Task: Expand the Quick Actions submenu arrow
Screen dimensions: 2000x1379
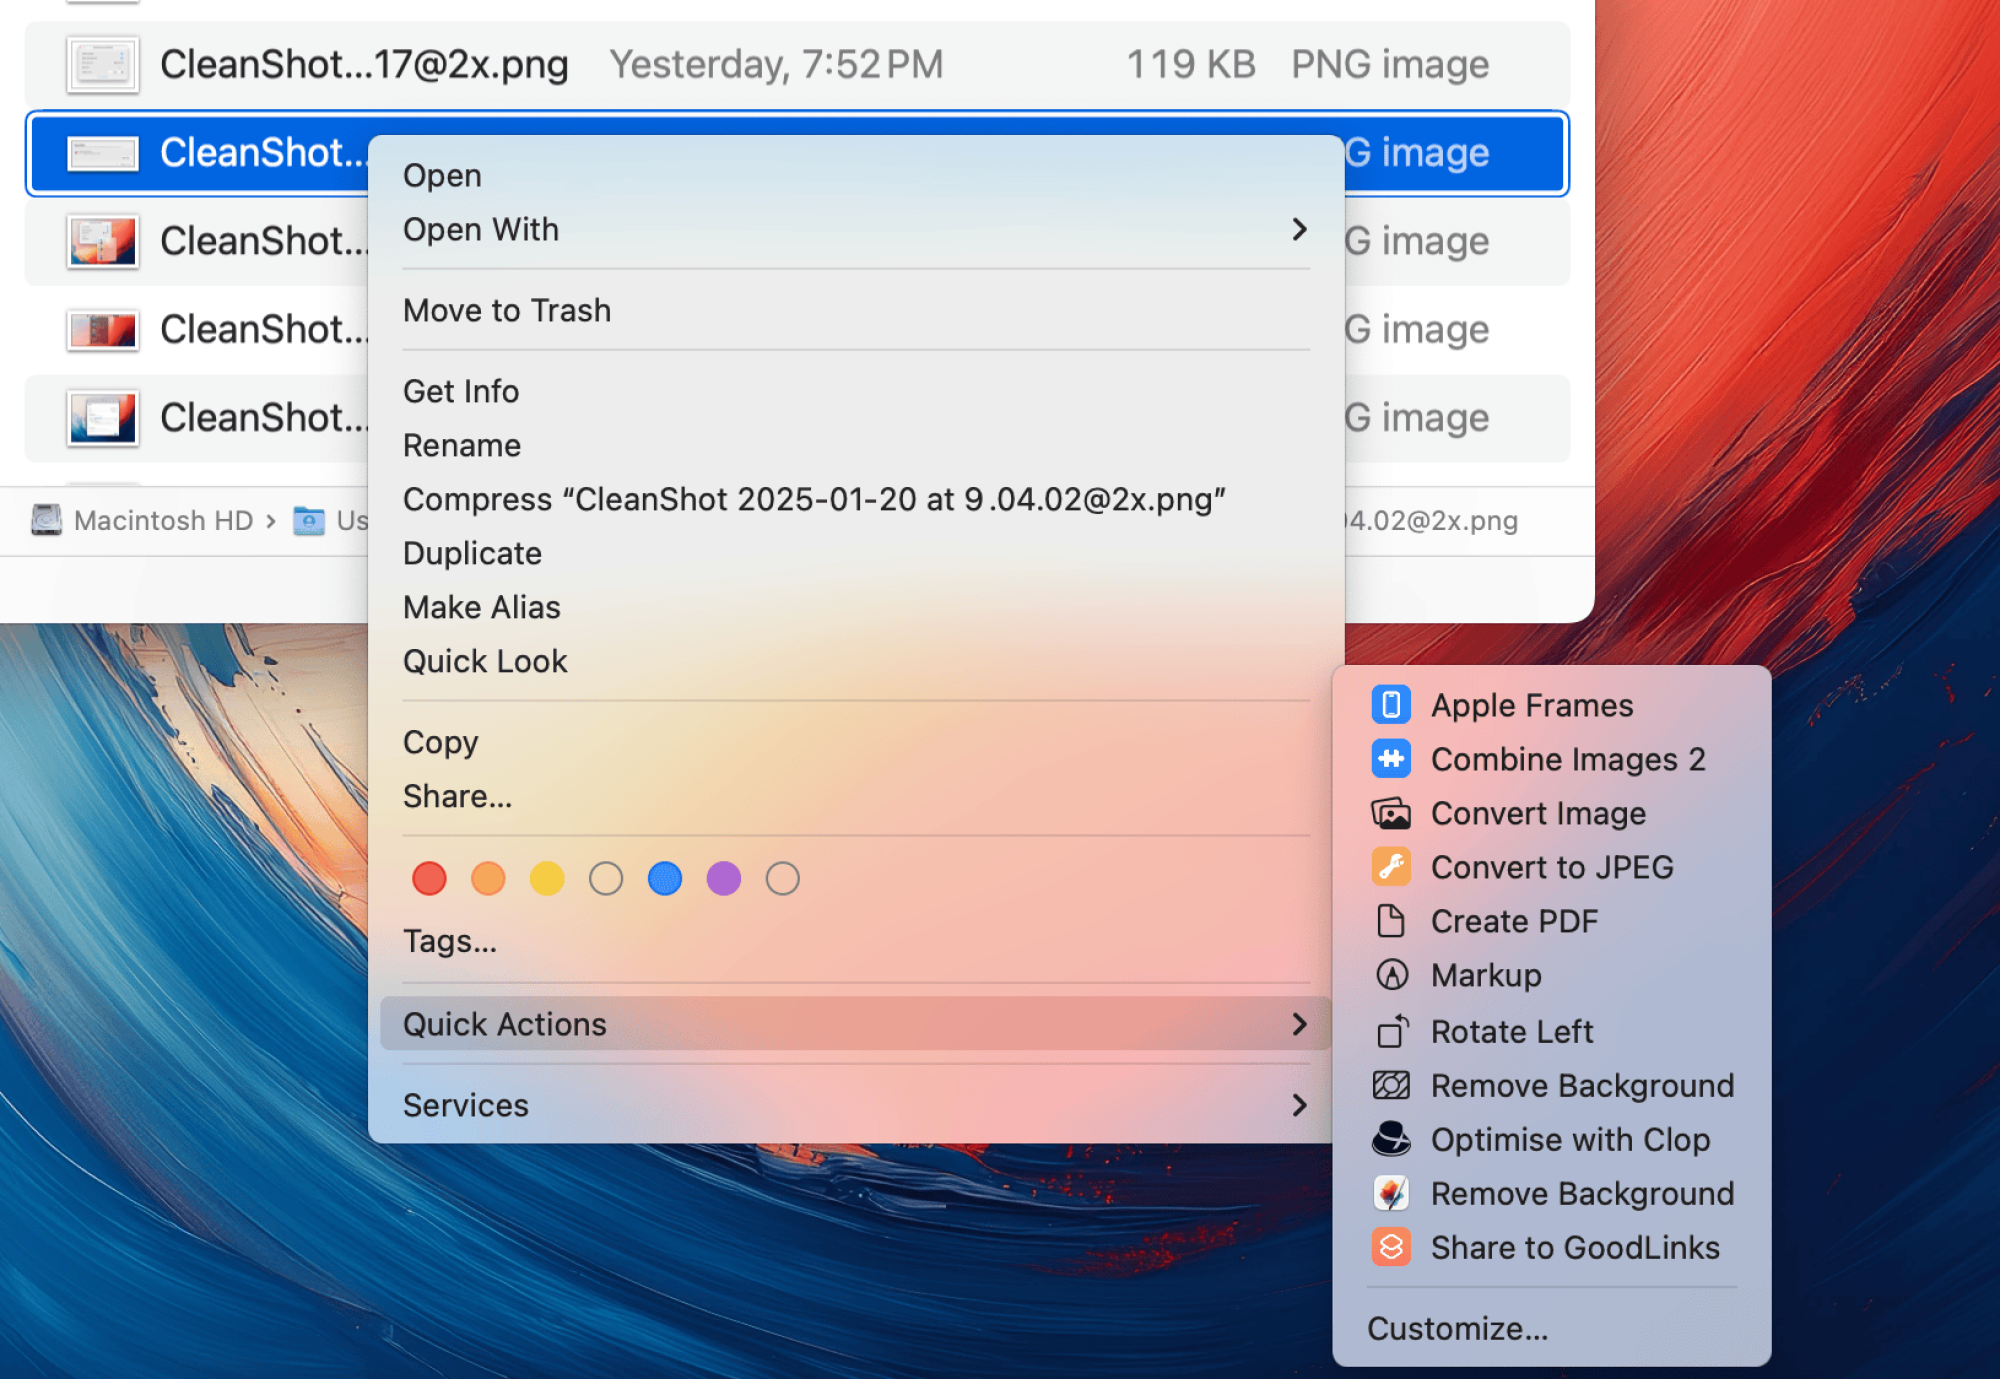Action: (1299, 1024)
